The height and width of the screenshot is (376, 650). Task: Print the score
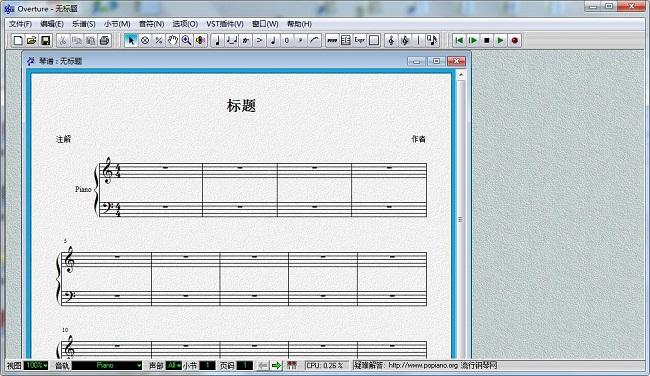click(104, 40)
